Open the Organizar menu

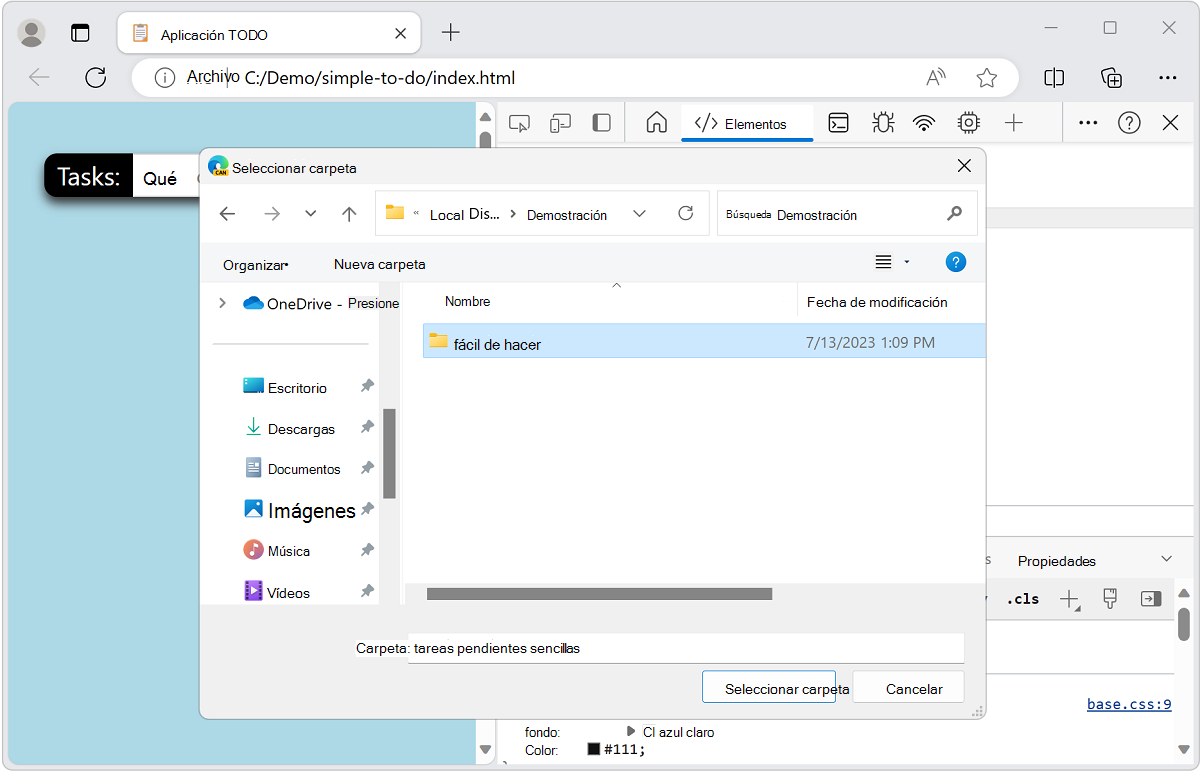pyautogui.click(x=256, y=265)
